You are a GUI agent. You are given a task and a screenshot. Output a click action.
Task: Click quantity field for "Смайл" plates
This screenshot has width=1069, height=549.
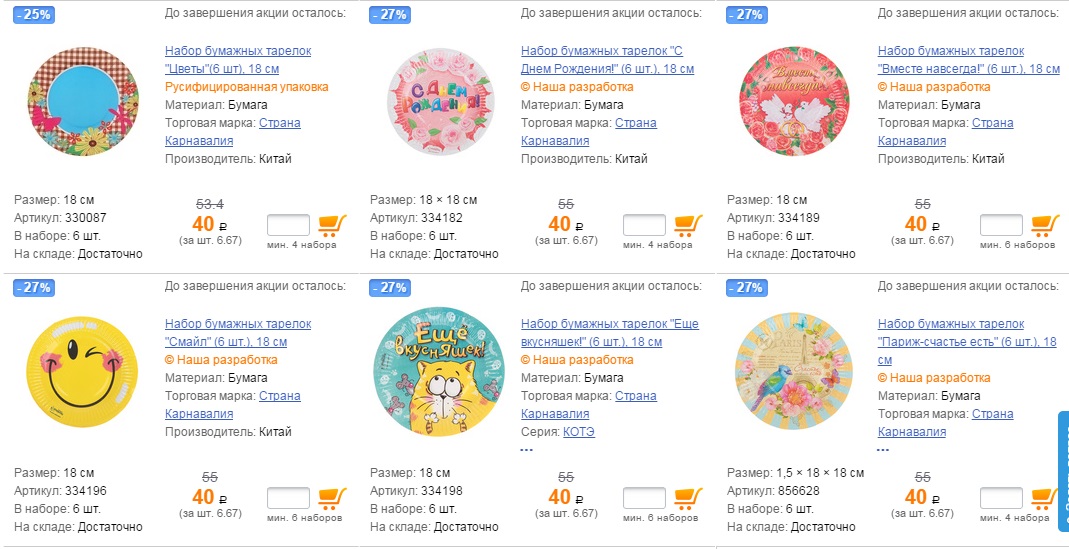click(289, 498)
